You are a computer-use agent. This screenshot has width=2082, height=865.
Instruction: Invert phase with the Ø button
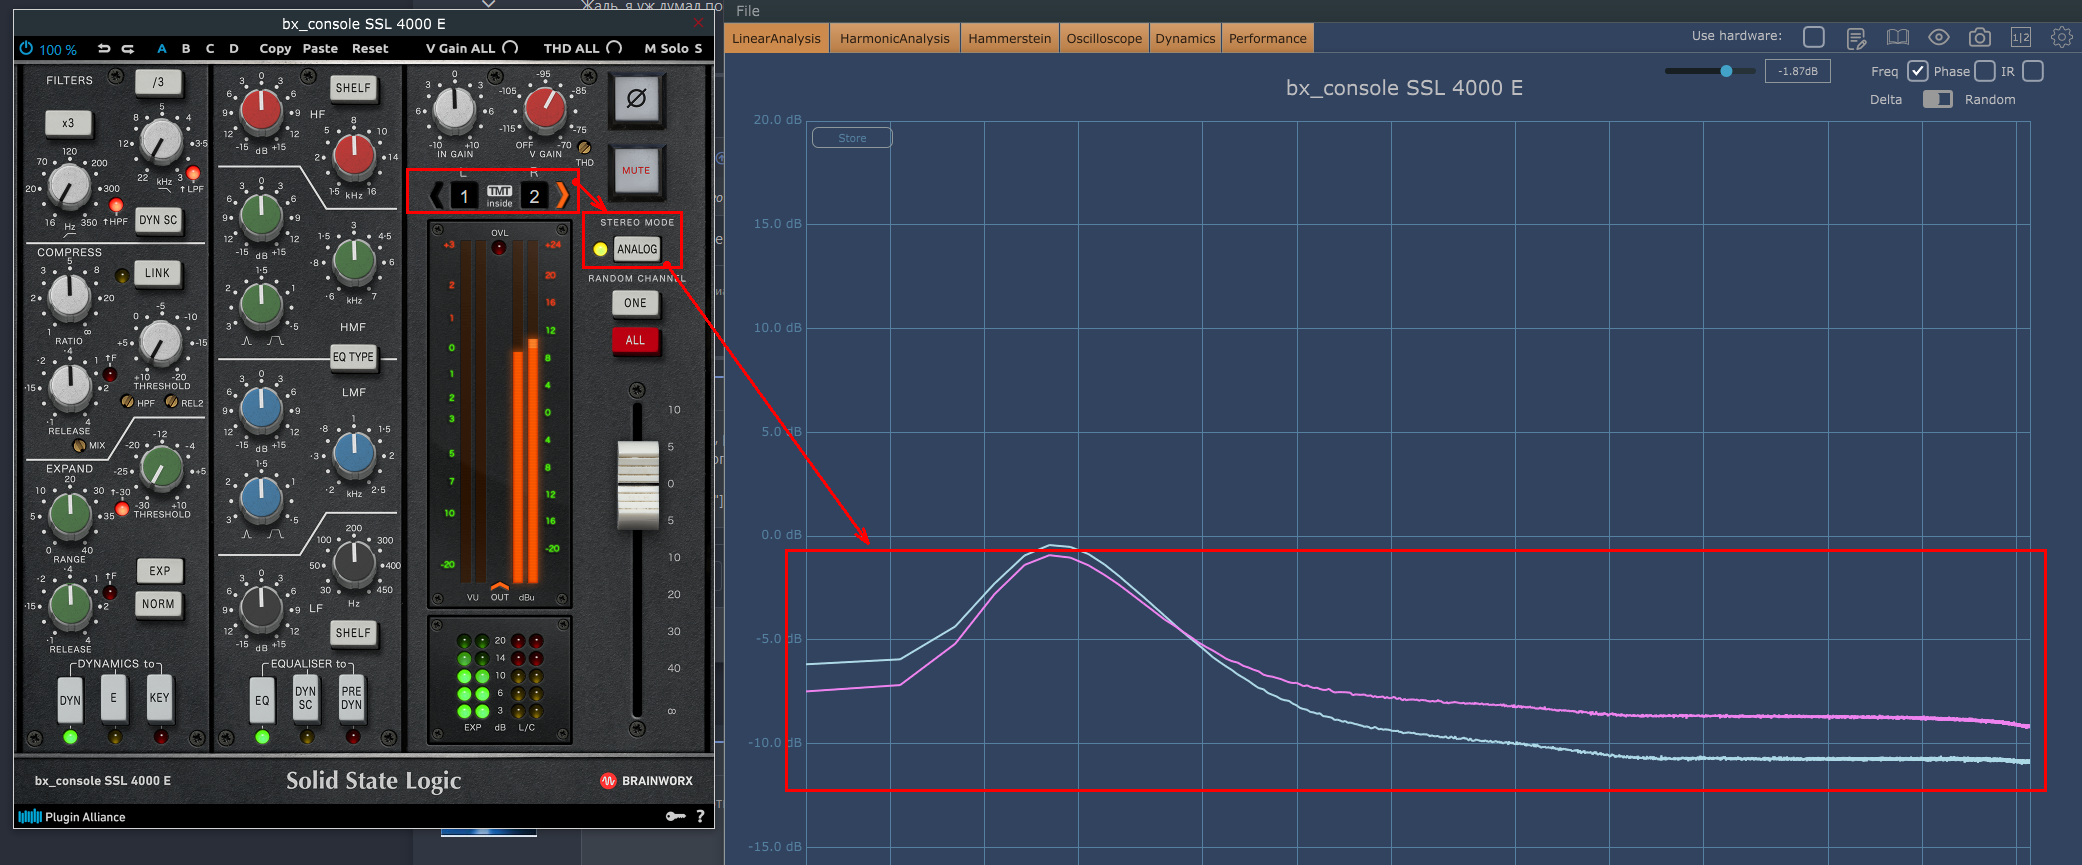click(636, 99)
